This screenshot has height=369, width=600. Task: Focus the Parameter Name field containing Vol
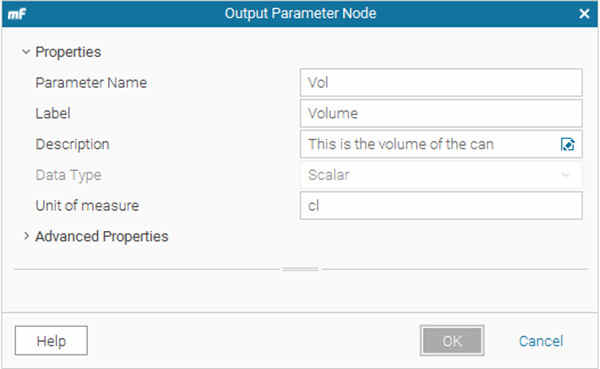pos(441,83)
